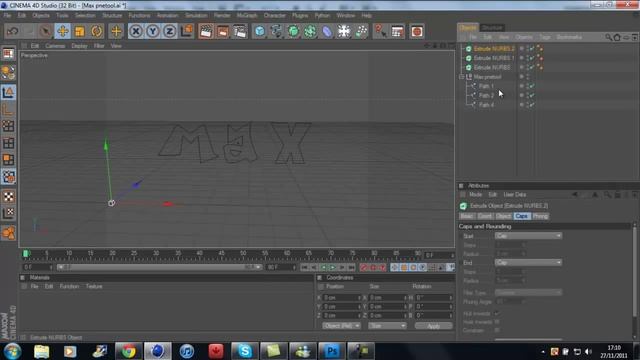This screenshot has width=640, height=360.
Task: Click the timeline preview range slider bar
Action: (159, 267)
